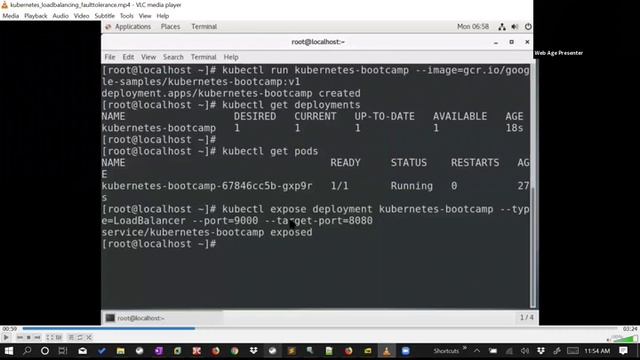
Task: Open the VLC Help menu
Action: coord(162,16)
